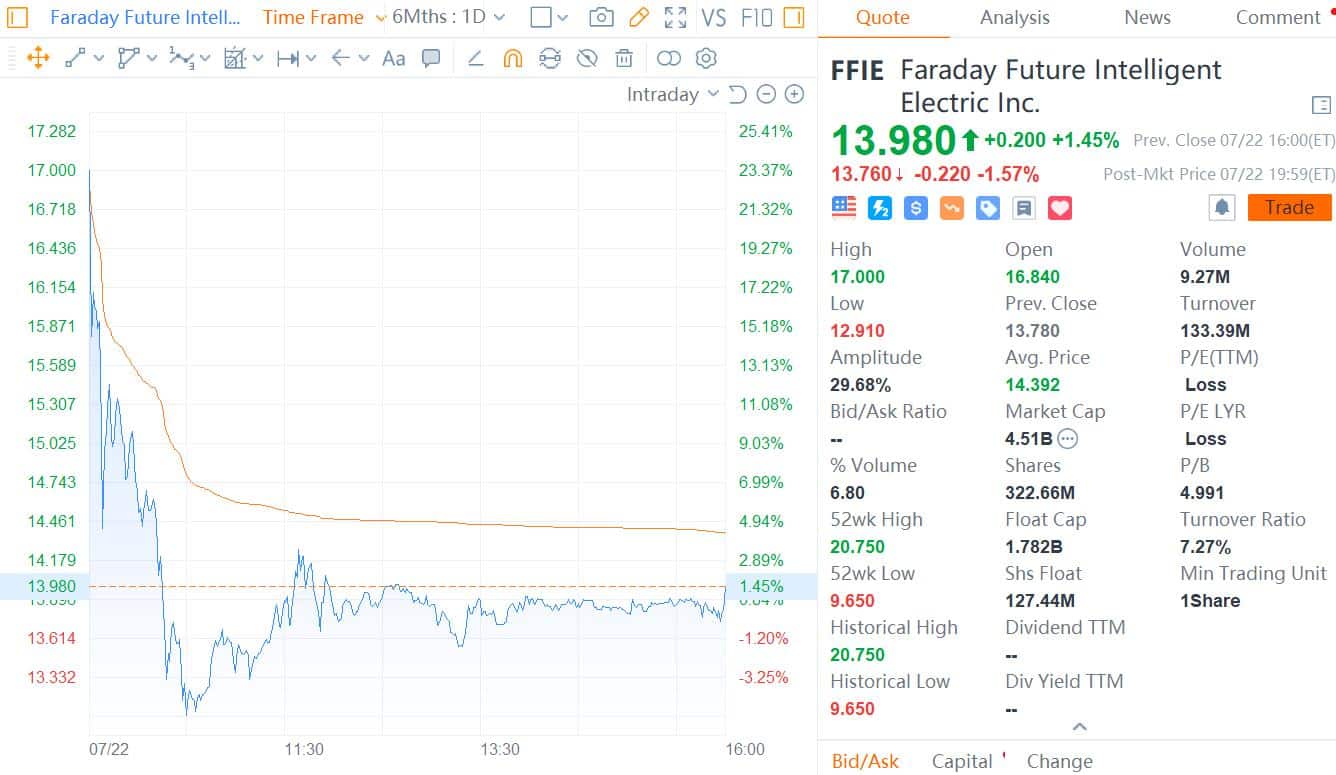The image size is (1336, 775).
Task: Open chart settings gear icon
Action: click(706, 58)
